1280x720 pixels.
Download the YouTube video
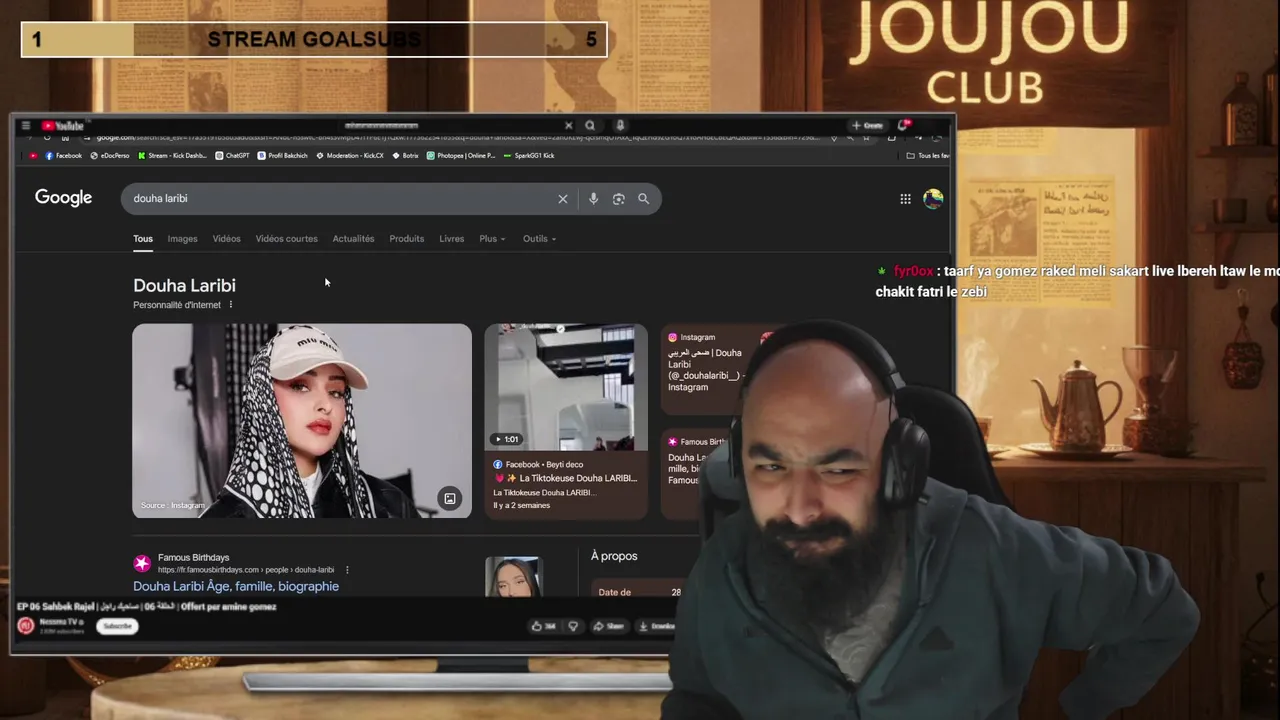[x=658, y=627]
